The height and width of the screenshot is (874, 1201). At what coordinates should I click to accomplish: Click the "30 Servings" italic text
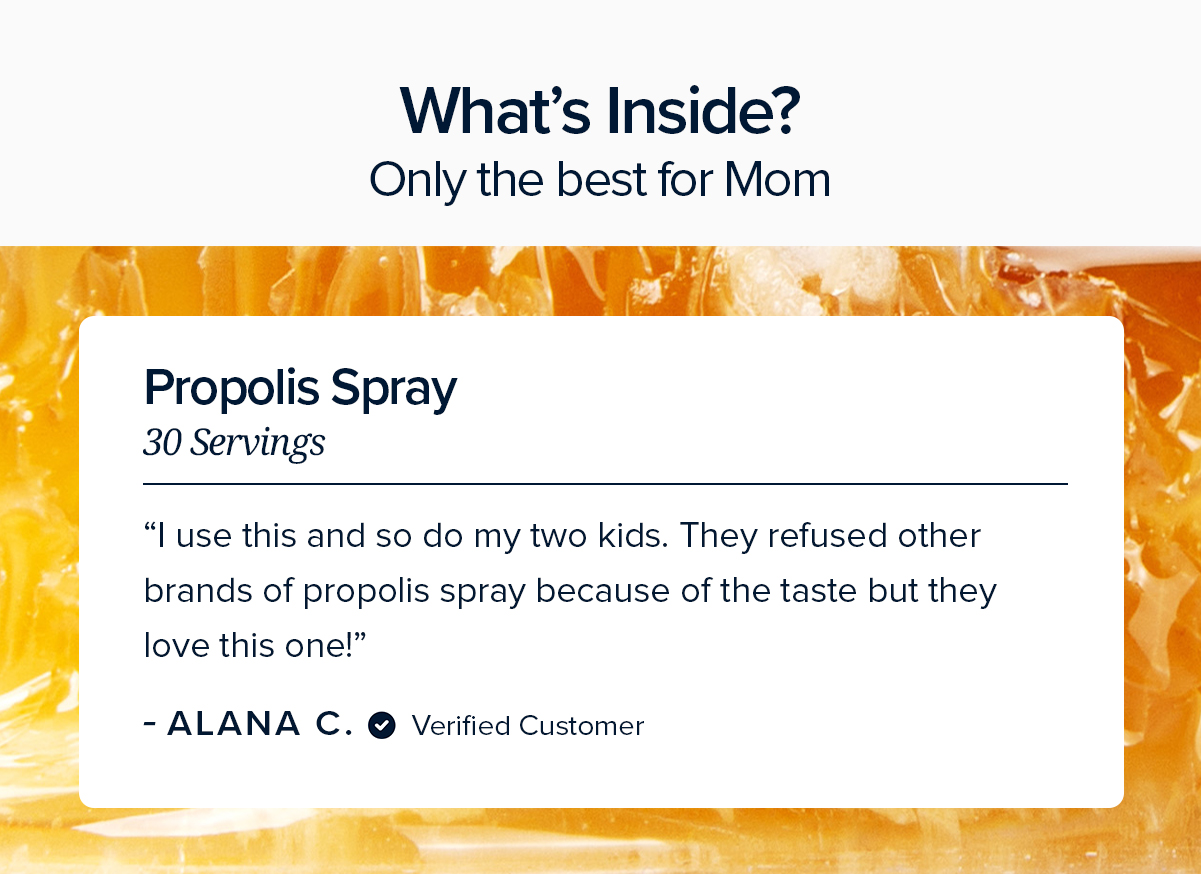pyautogui.click(x=234, y=442)
